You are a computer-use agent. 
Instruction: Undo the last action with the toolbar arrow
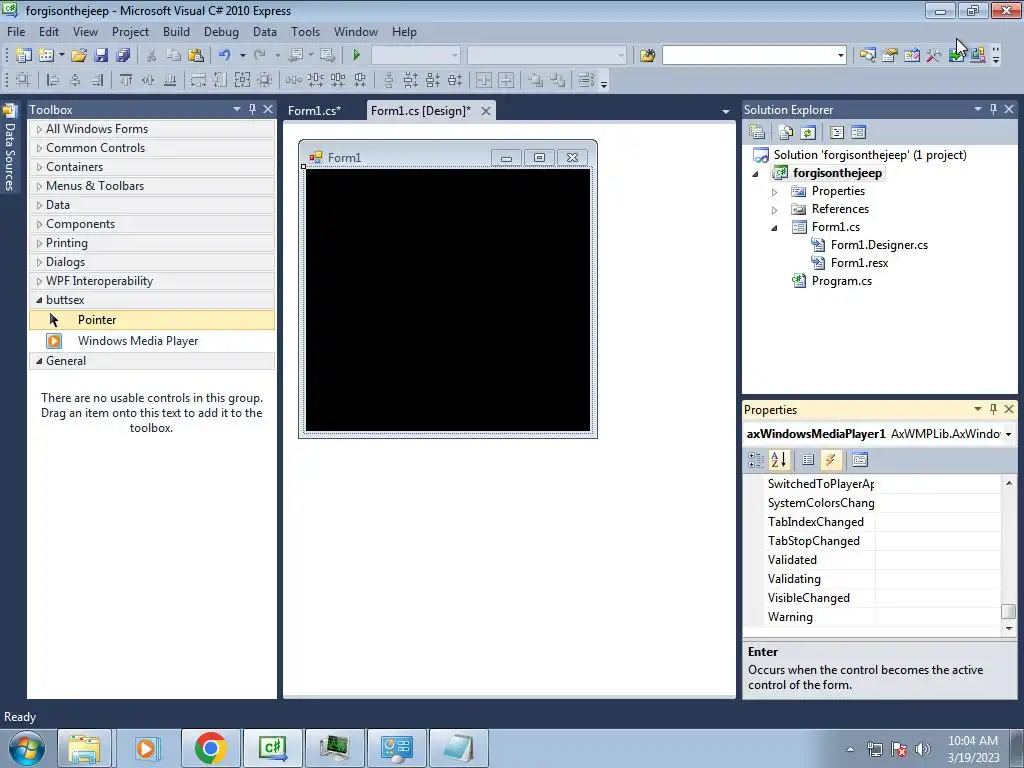(225, 56)
